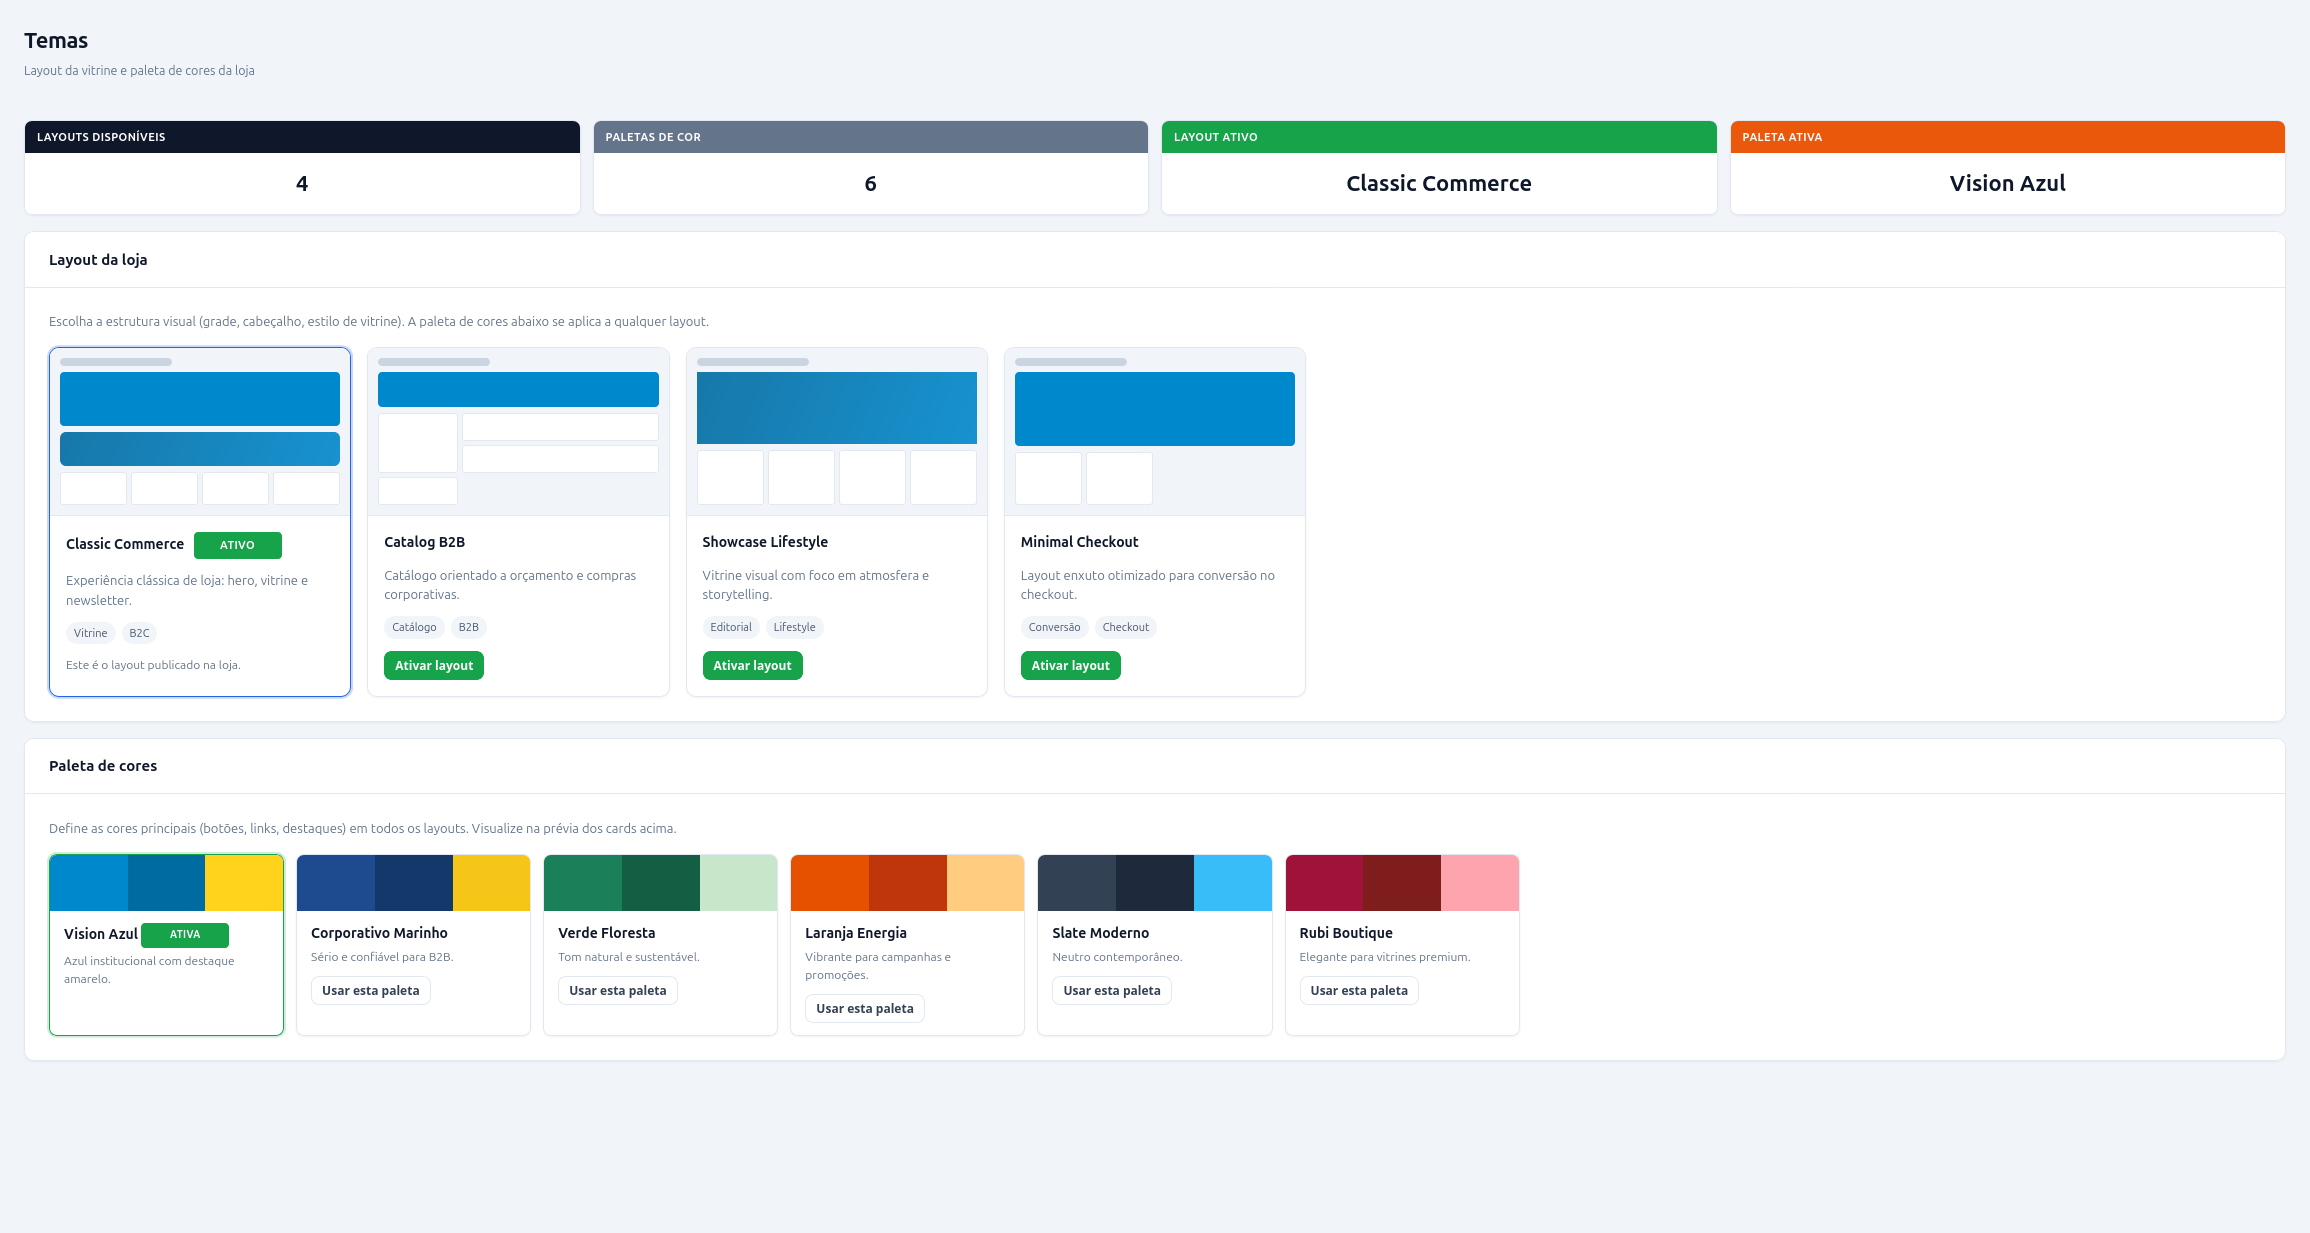Select the Minimal Checkout layout preview thumbnail

pos(1155,432)
